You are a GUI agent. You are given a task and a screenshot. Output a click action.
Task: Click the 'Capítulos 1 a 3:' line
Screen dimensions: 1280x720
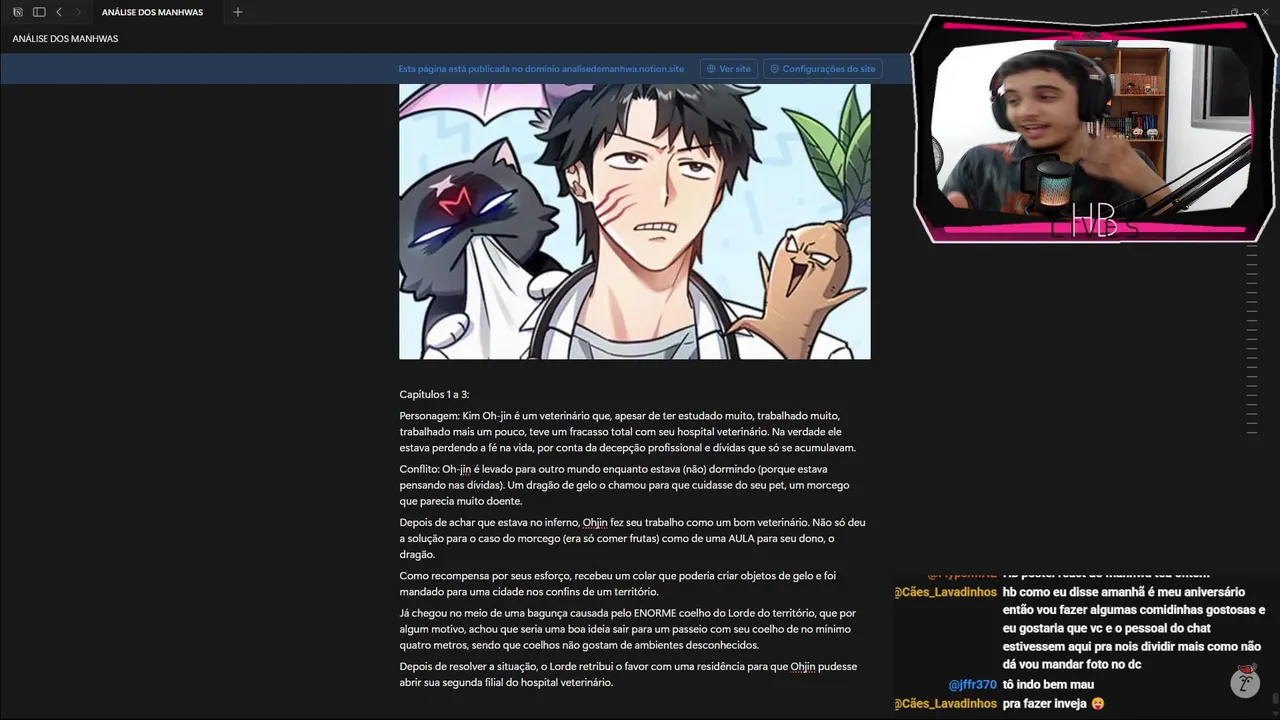pyautogui.click(x=434, y=395)
